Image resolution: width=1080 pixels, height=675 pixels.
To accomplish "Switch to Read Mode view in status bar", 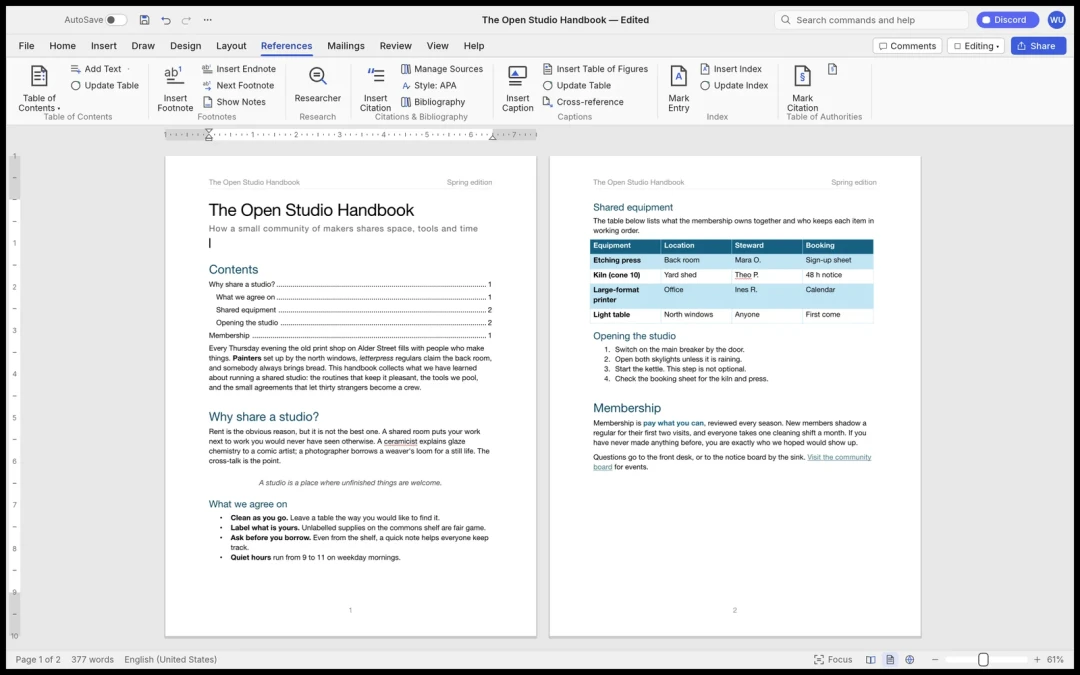I will [x=871, y=660].
